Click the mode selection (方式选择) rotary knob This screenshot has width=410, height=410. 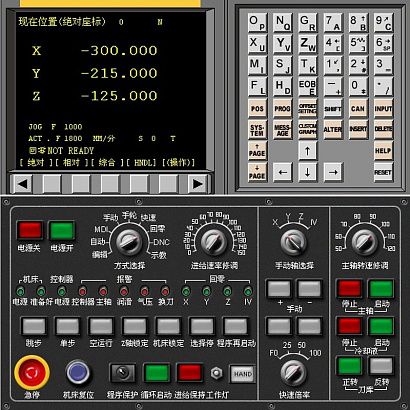click(x=129, y=242)
